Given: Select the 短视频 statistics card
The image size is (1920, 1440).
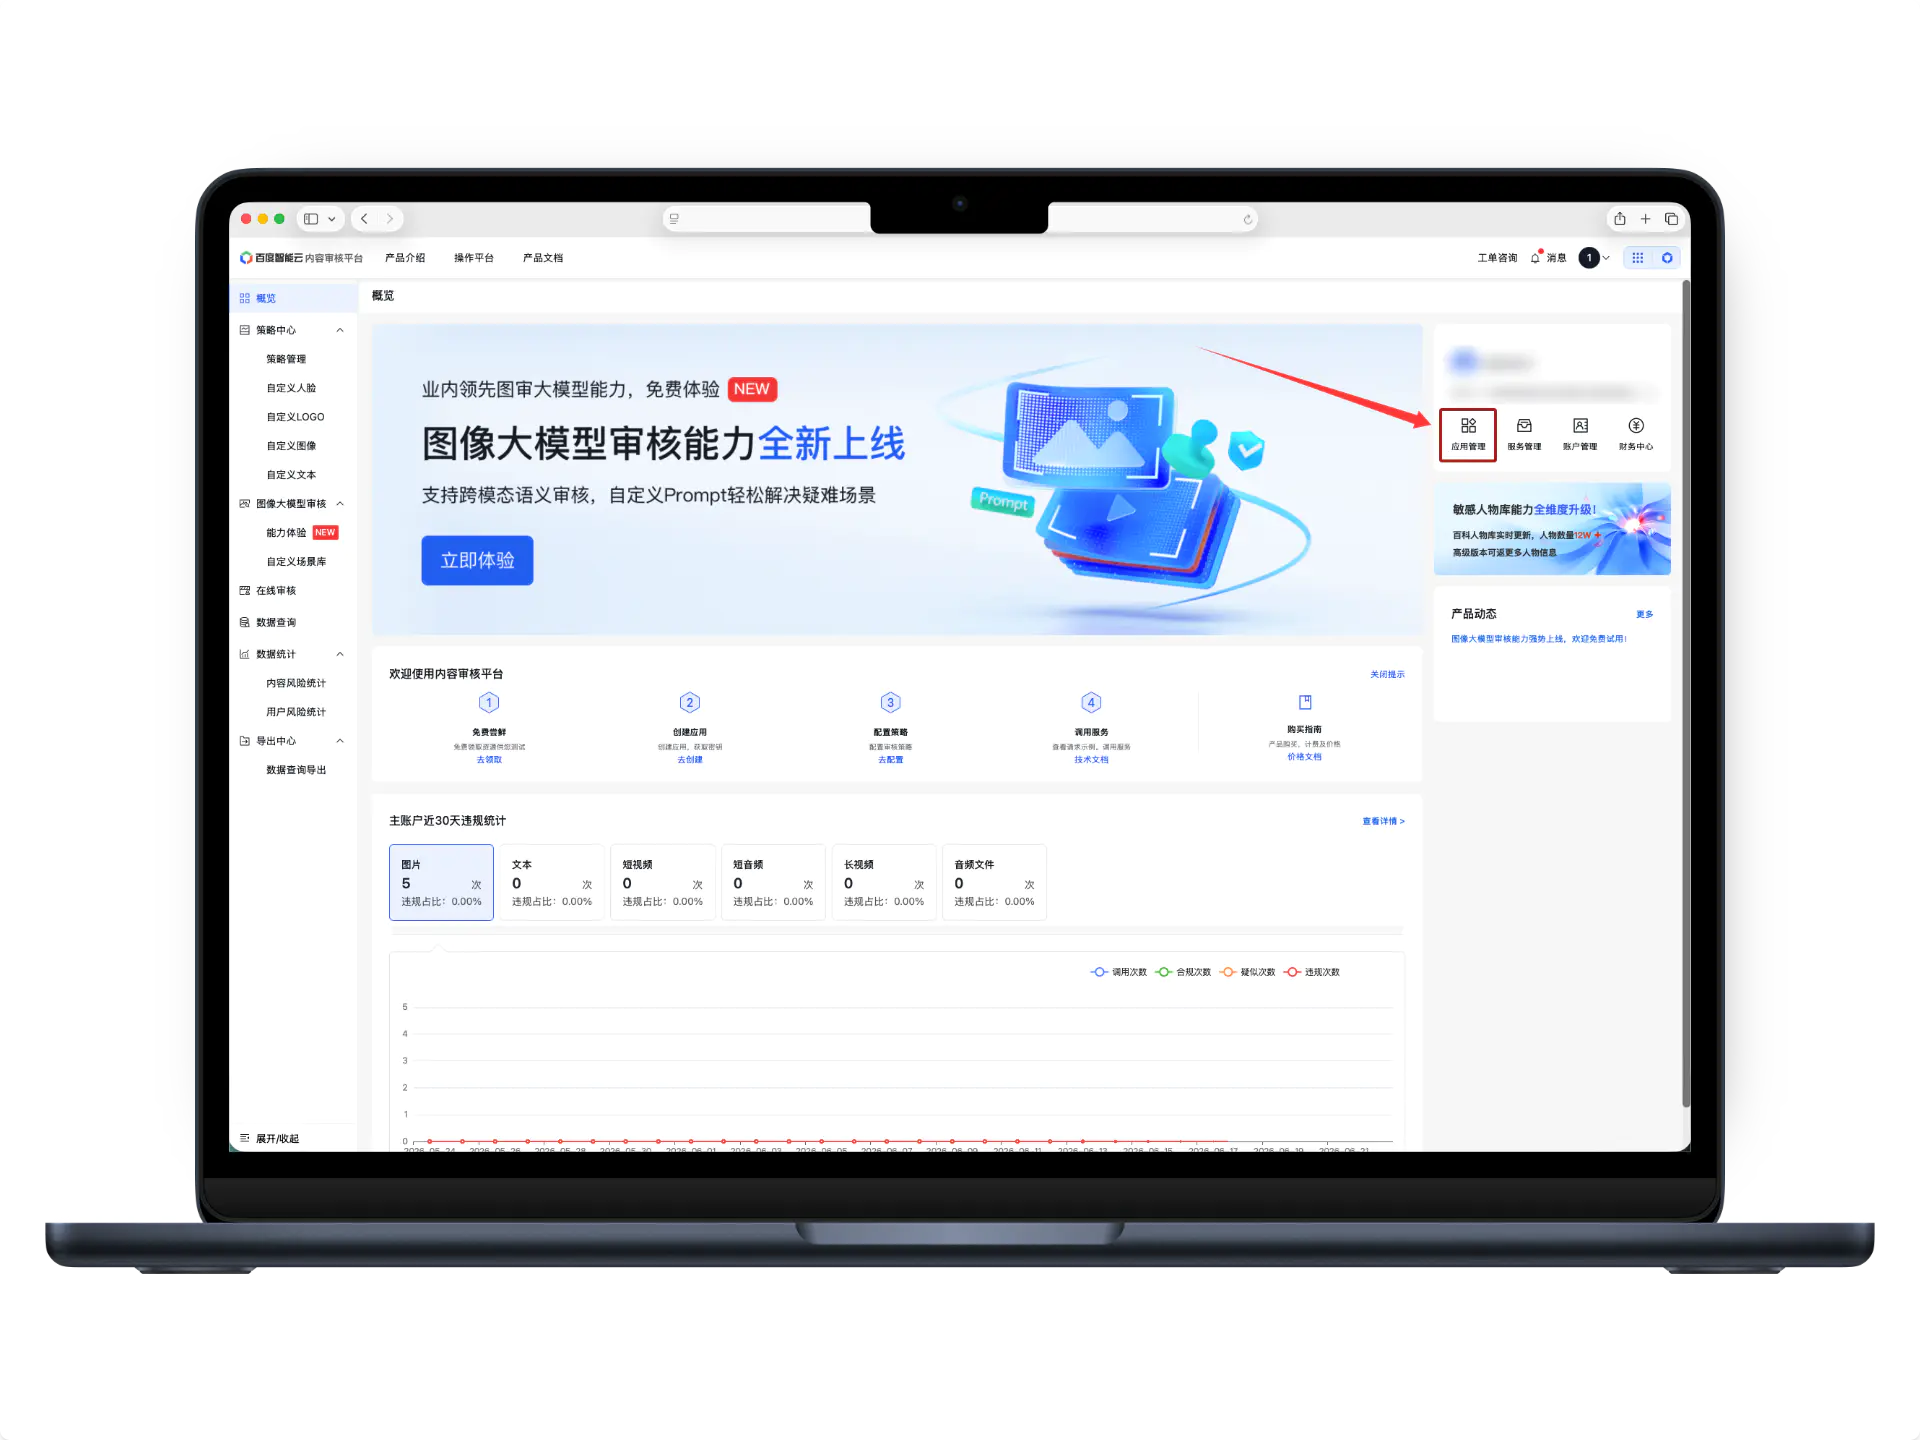Looking at the screenshot, I should coord(662,882).
